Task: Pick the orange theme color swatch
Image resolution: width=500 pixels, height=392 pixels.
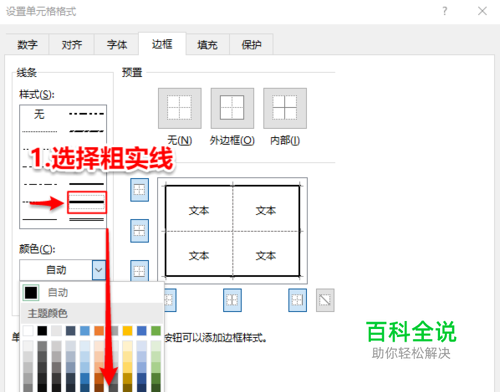Action: (x=99, y=331)
